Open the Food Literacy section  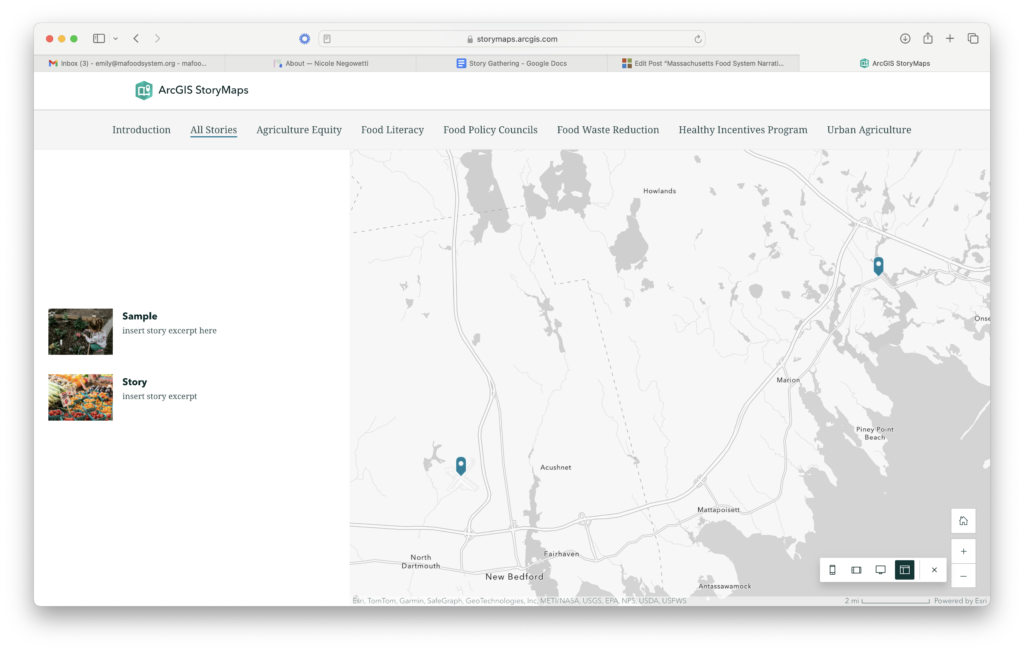coord(392,130)
